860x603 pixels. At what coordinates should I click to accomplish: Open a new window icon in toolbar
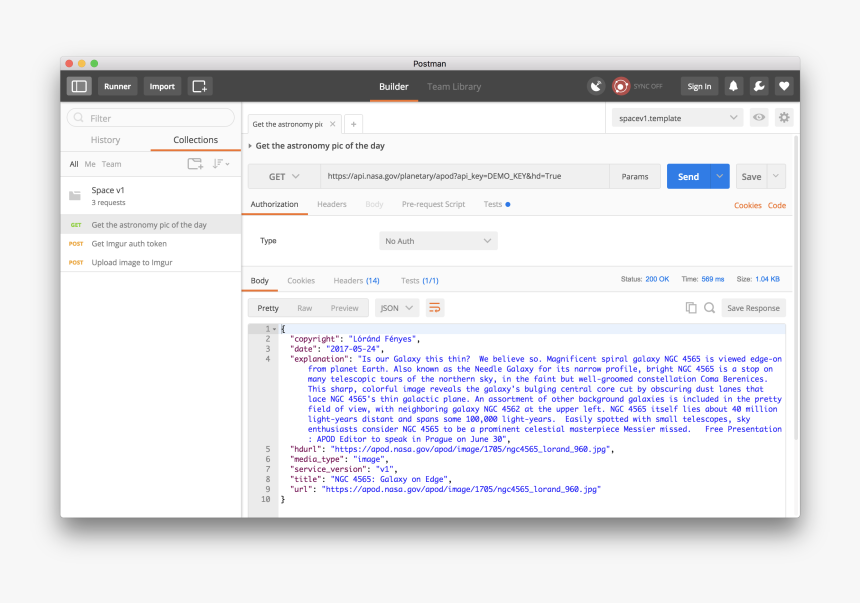point(200,86)
